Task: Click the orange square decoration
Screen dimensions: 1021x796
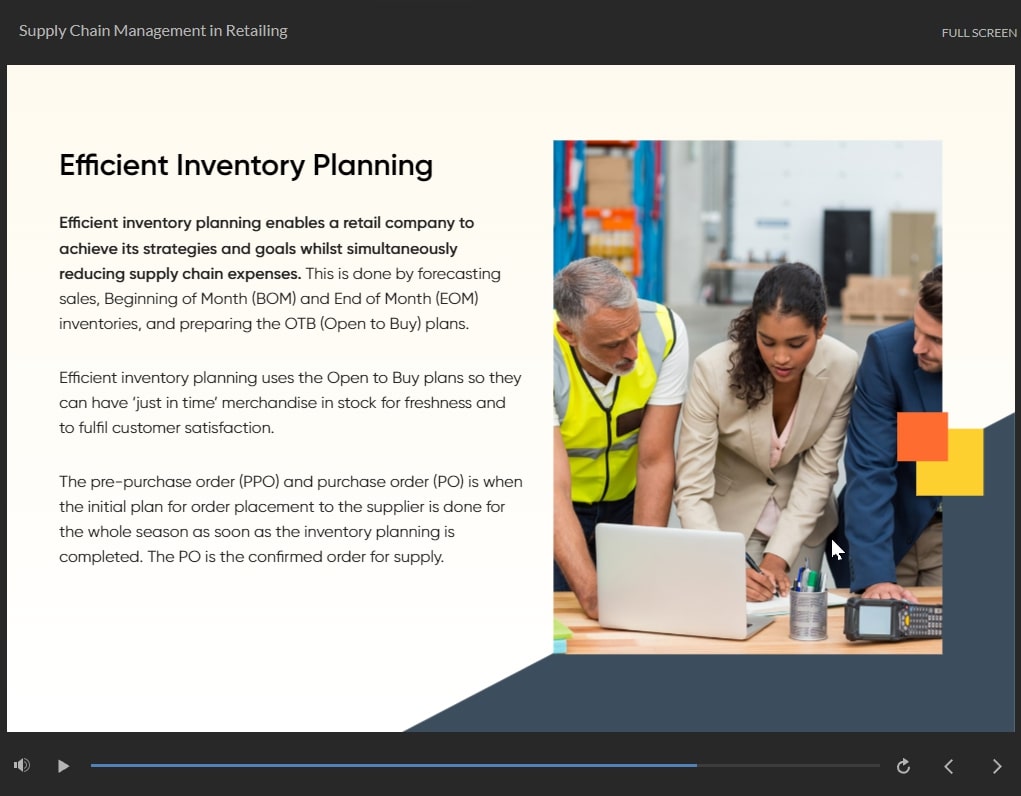Action: point(921,436)
